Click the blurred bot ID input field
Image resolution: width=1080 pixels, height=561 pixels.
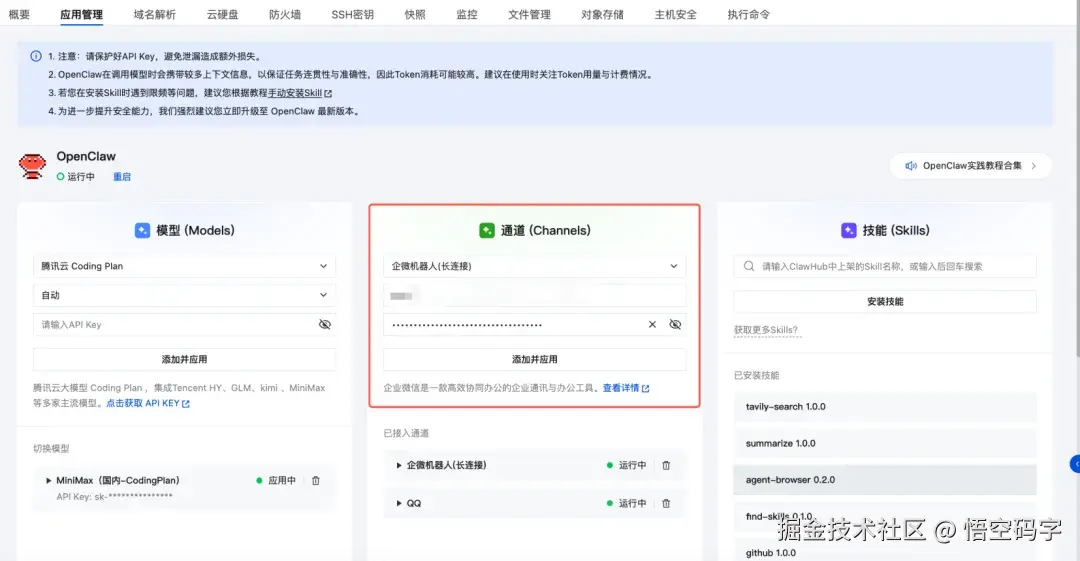[534, 296]
